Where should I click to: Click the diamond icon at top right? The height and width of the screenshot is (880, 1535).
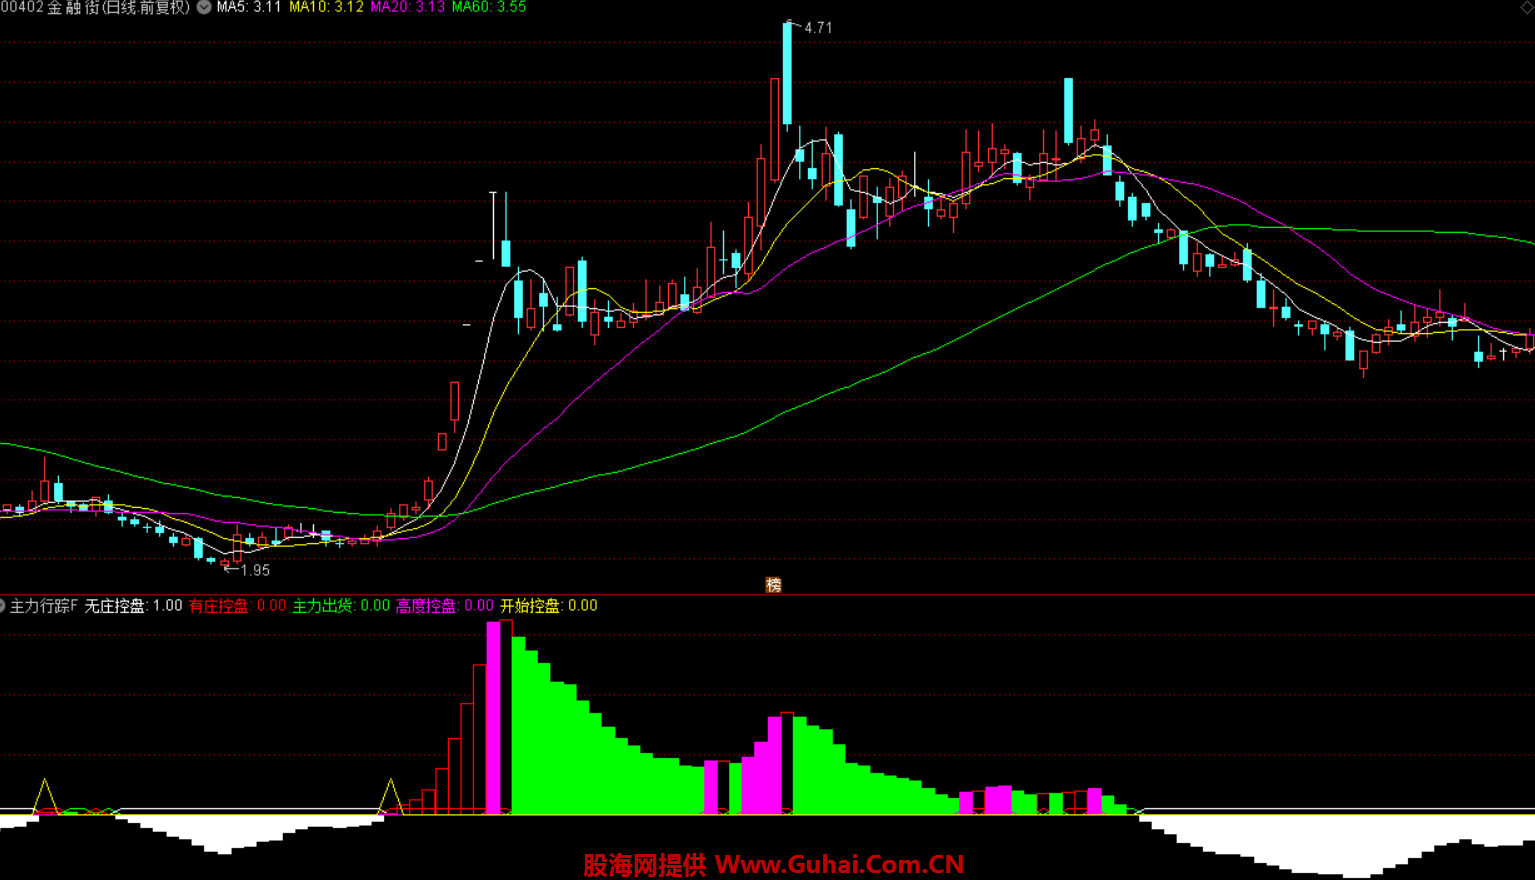1526,7
